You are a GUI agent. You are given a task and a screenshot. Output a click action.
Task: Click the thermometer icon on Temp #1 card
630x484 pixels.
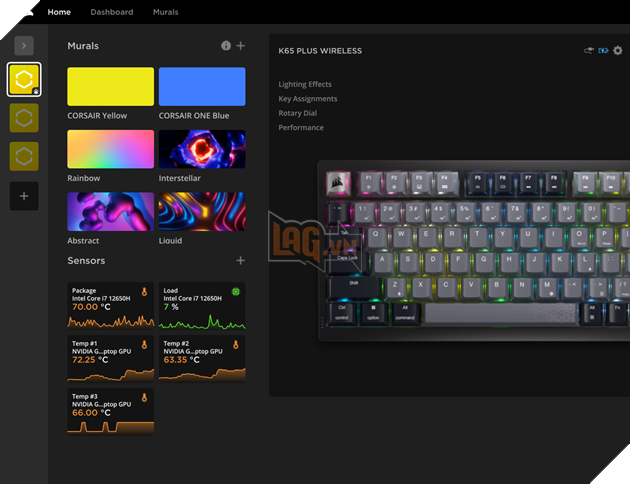(144, 345)
